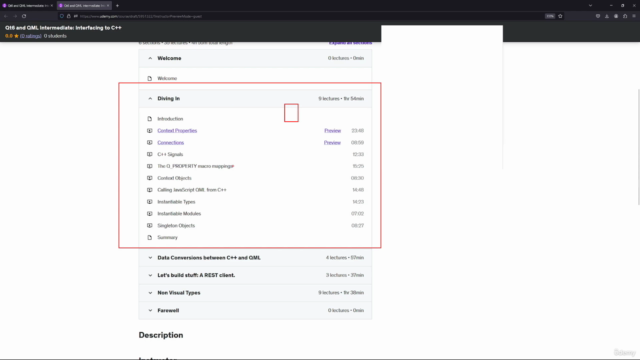Select the second Qt6 and QML tab
This screenshot has height=360, width=640.
pyautogui.click(x=84, y=6)
